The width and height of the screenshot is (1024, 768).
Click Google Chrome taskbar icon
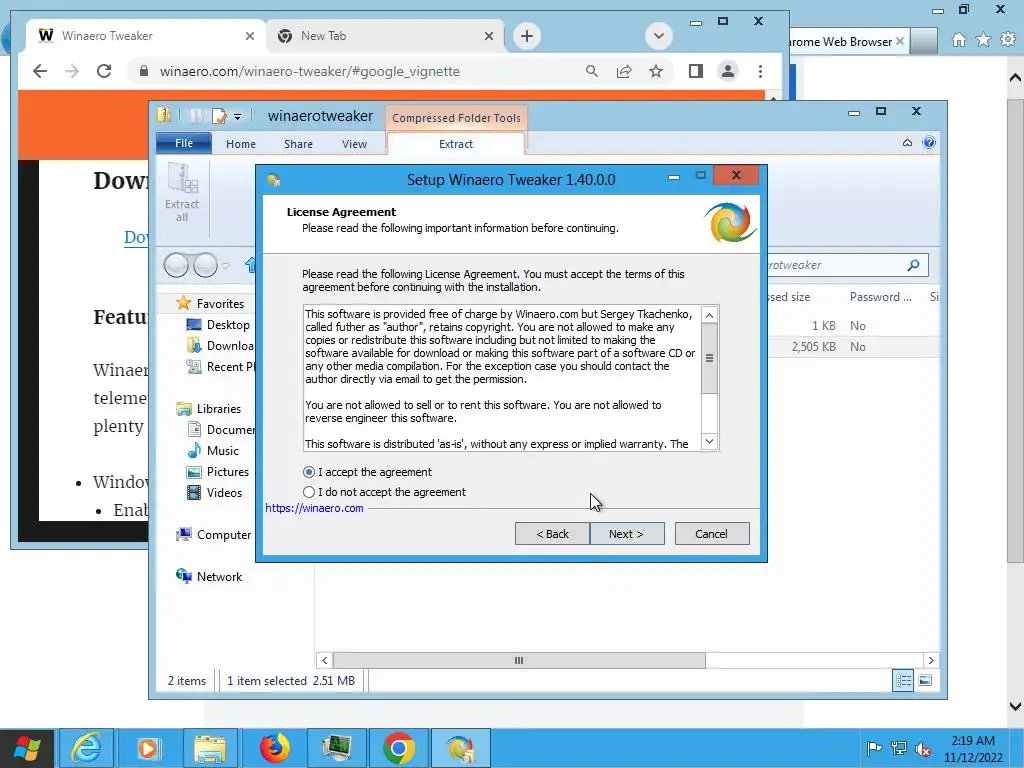(399, 748)
